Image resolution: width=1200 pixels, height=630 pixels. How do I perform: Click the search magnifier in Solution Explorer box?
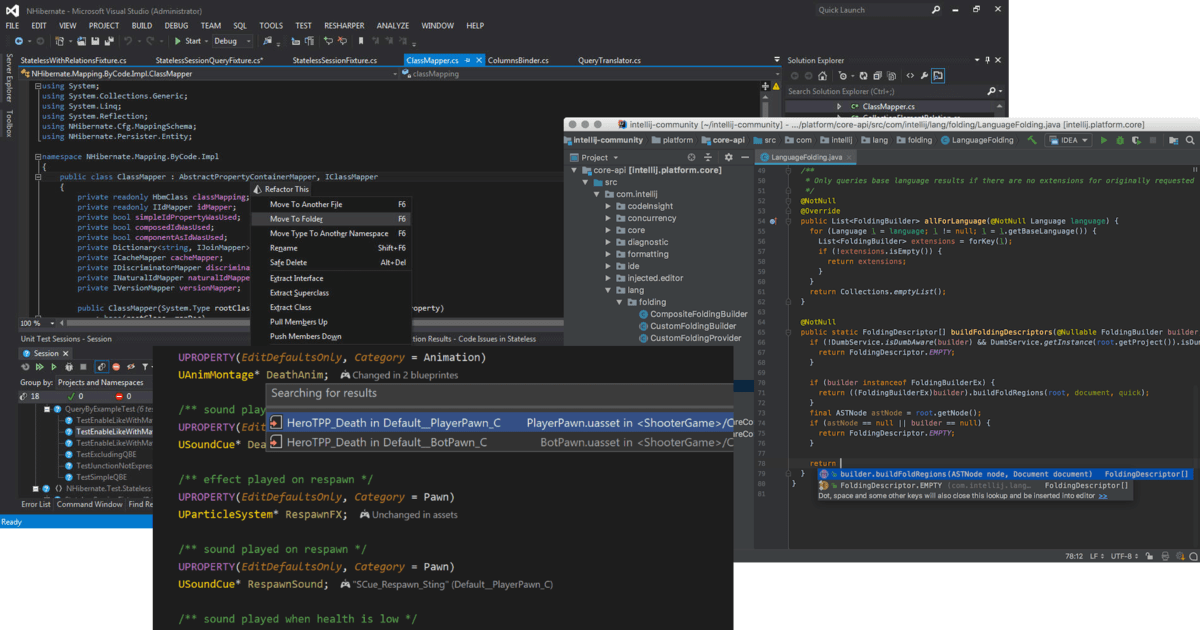(993, 91)
